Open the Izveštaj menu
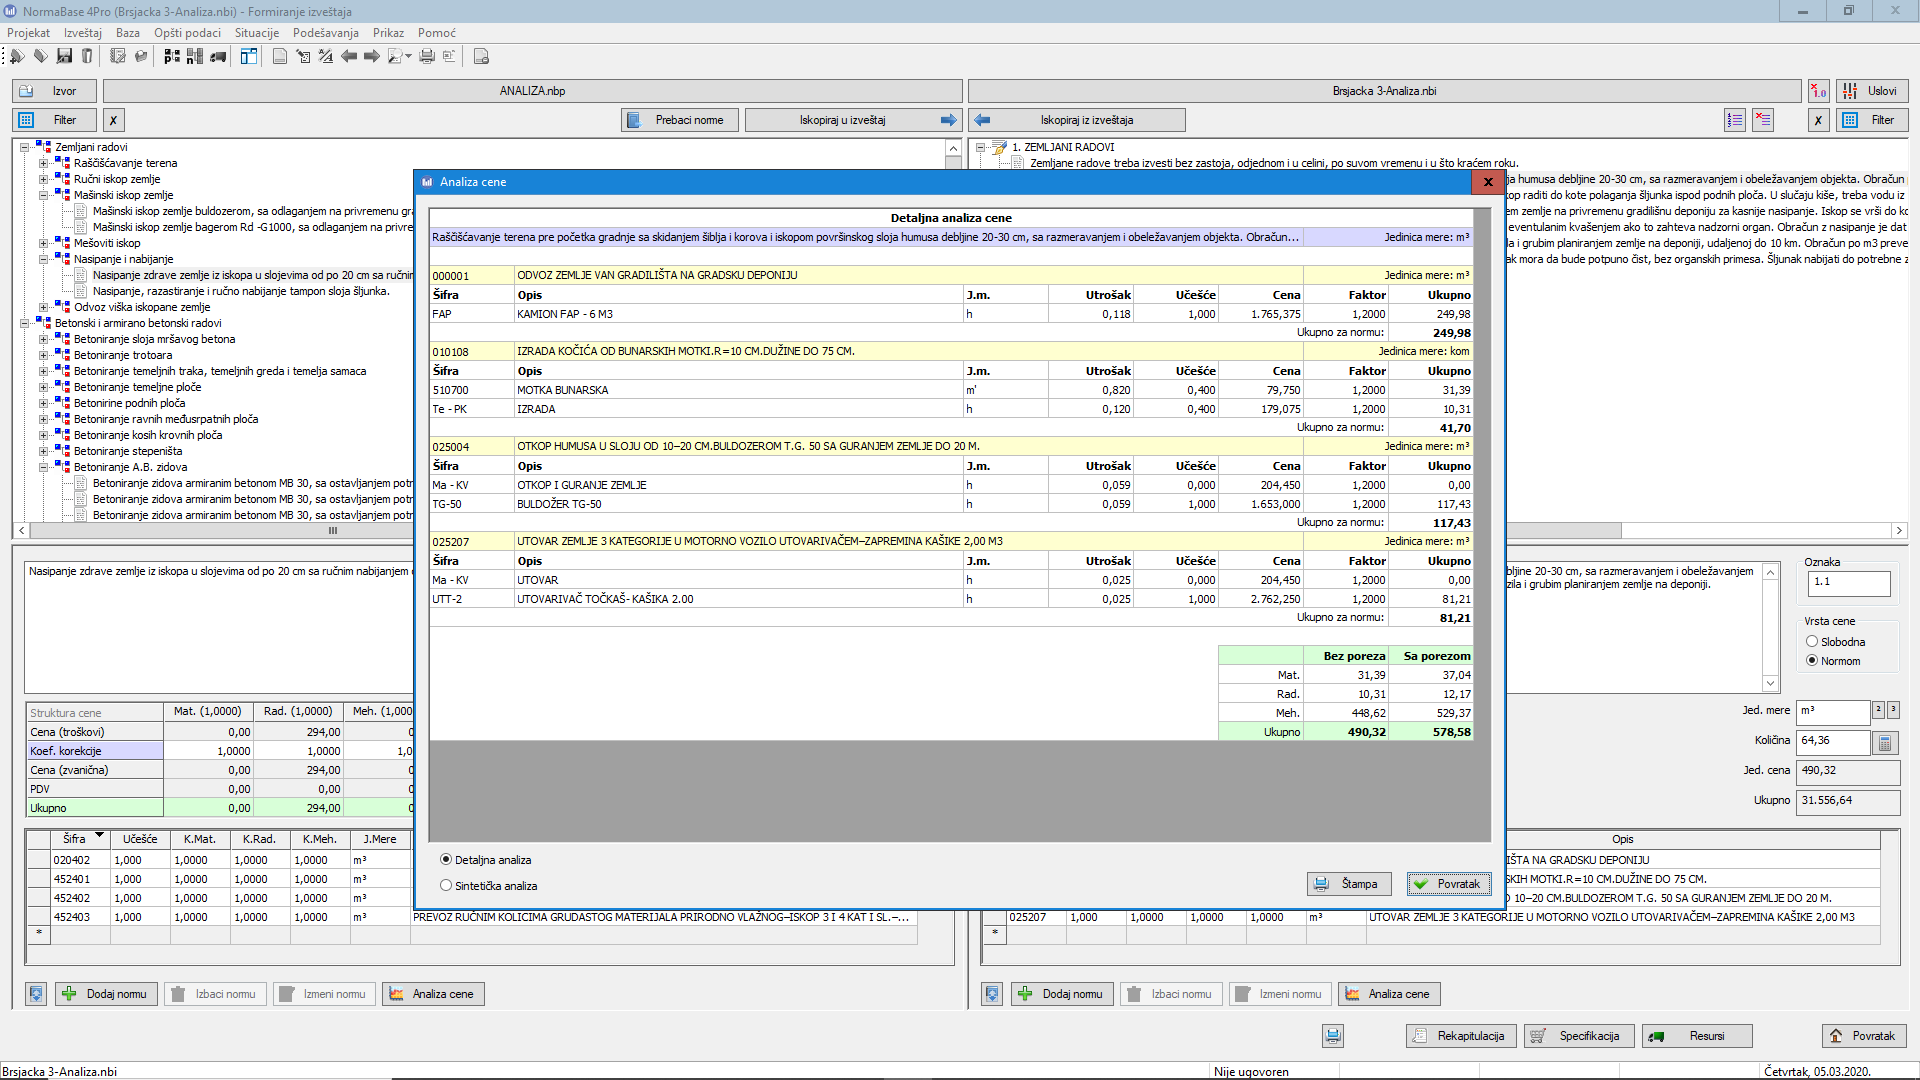This screenshot has width=1920, height=1080. [x=83, y=33]
